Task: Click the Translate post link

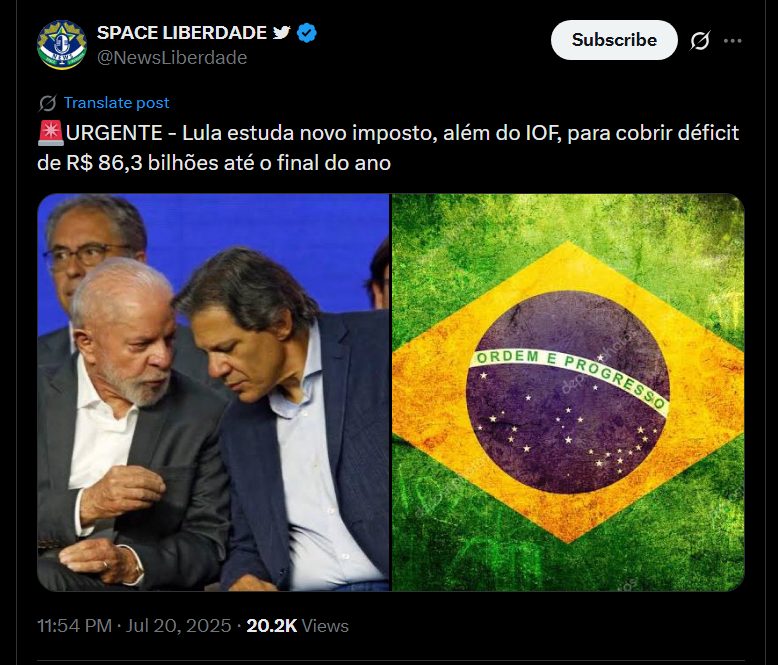Action: pos(117,103)
